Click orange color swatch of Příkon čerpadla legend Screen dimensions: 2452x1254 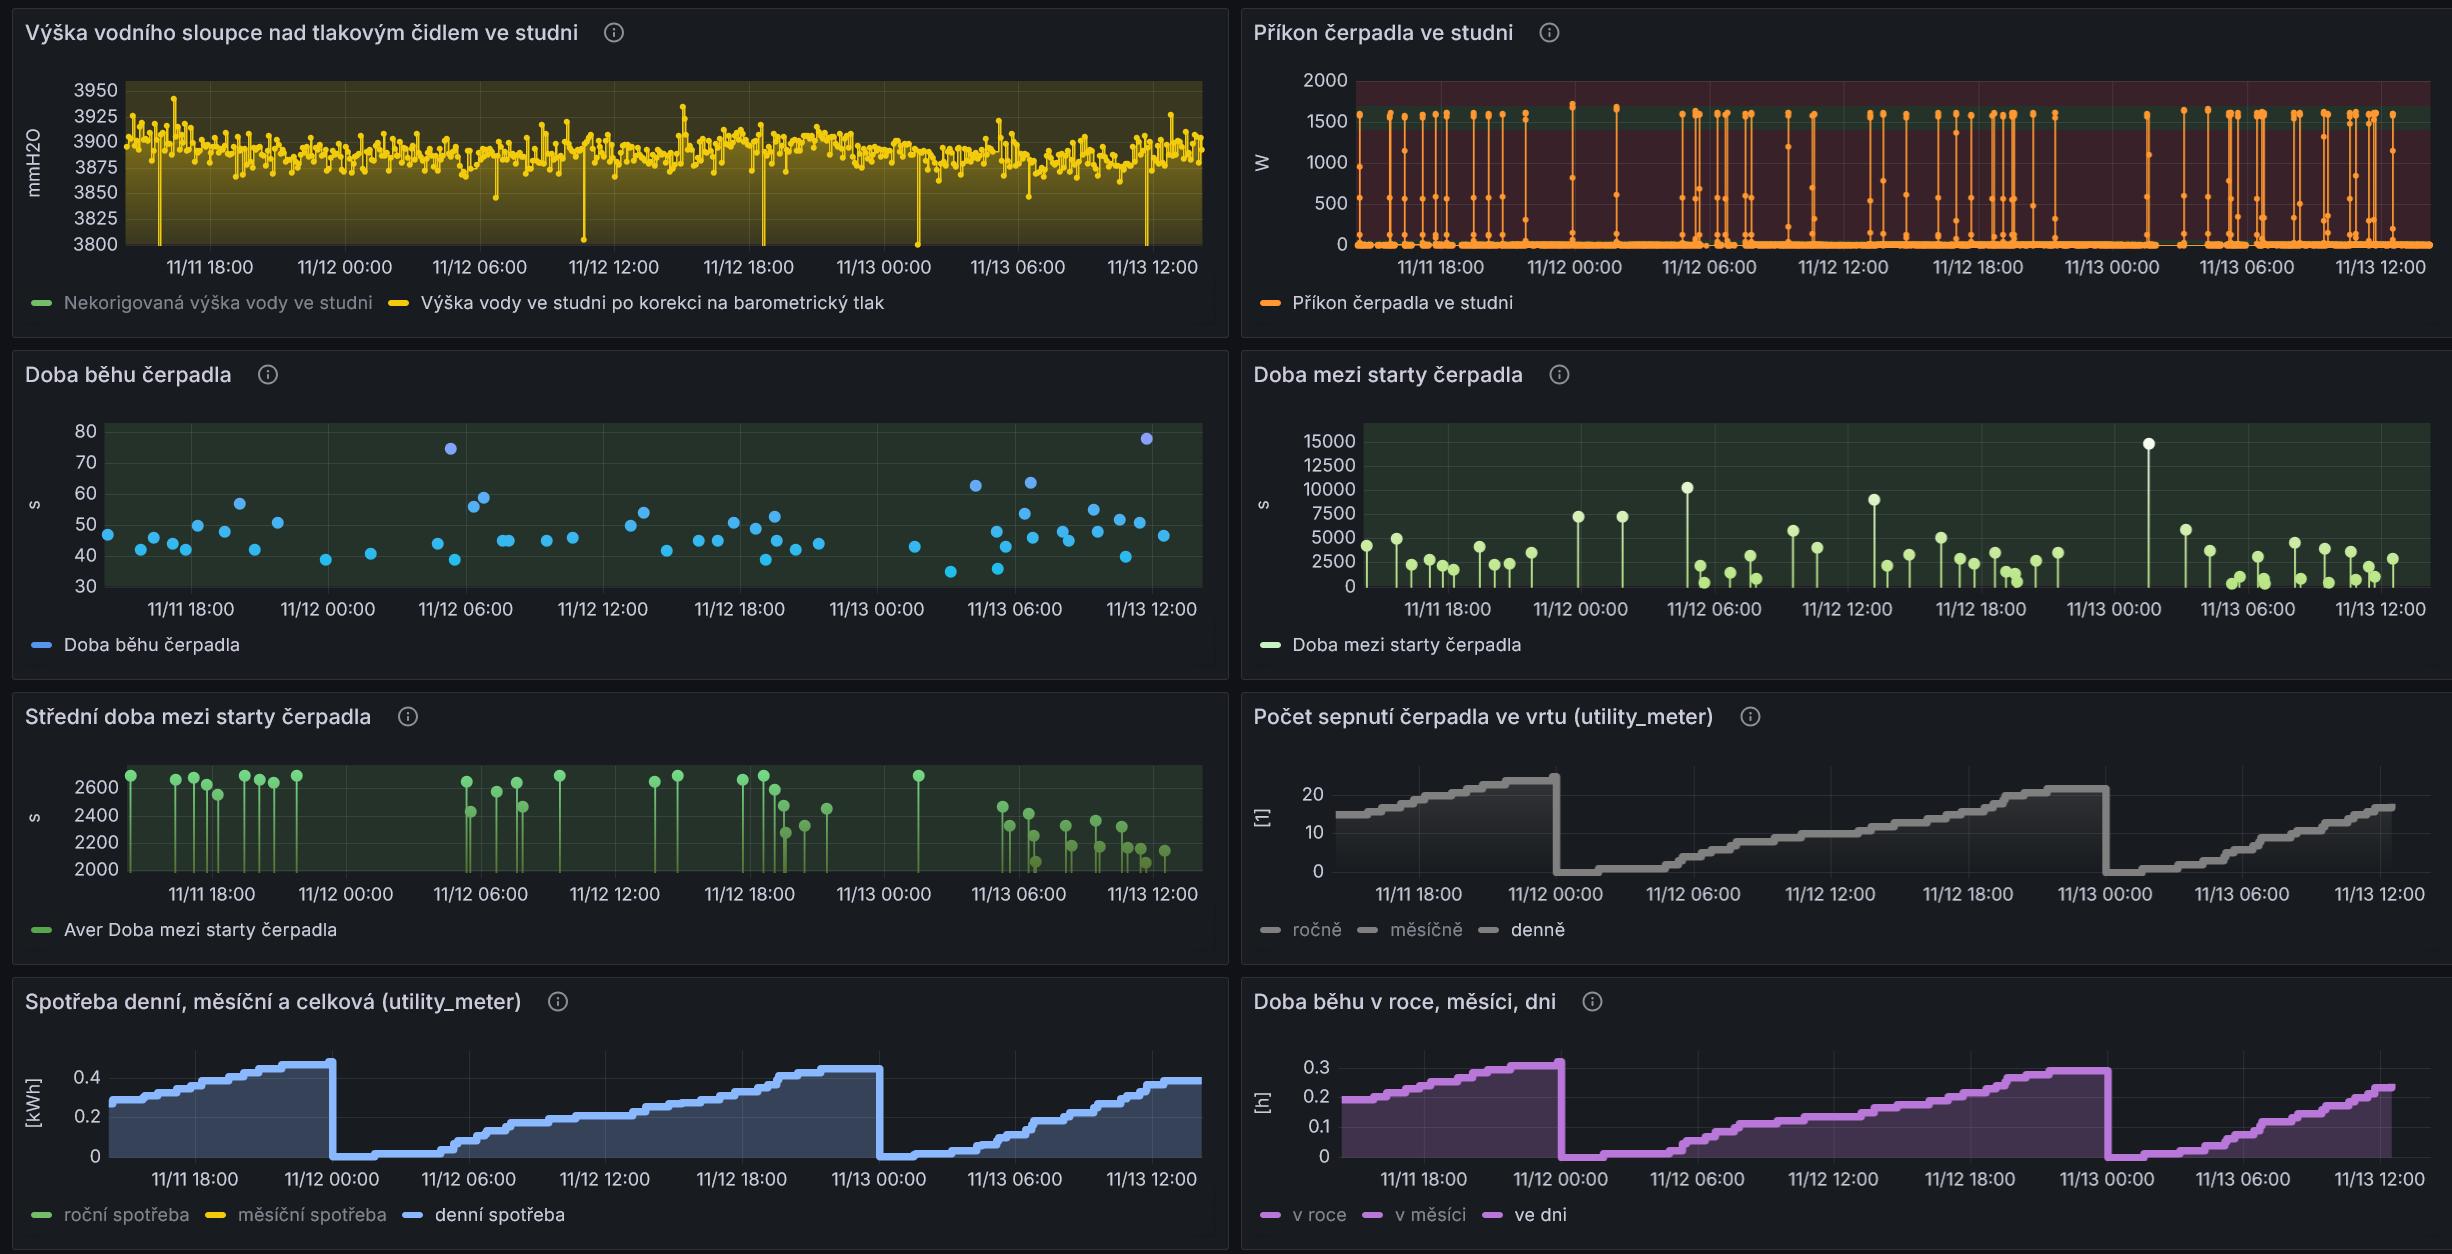(1270, 303)
